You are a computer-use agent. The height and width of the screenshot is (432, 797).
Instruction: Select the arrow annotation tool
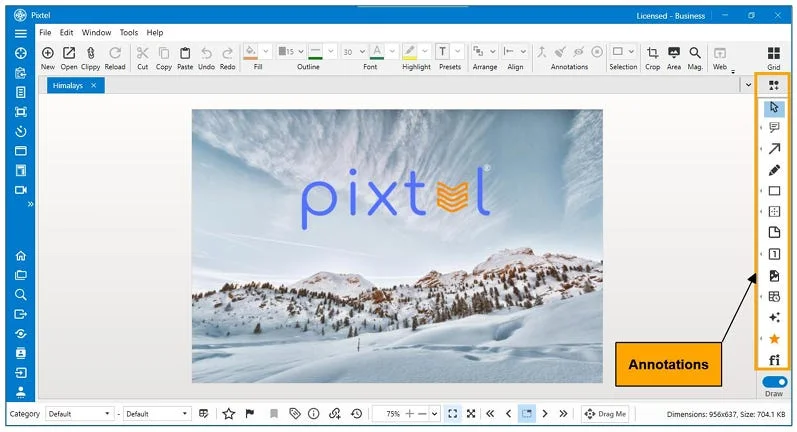[774, 148]
